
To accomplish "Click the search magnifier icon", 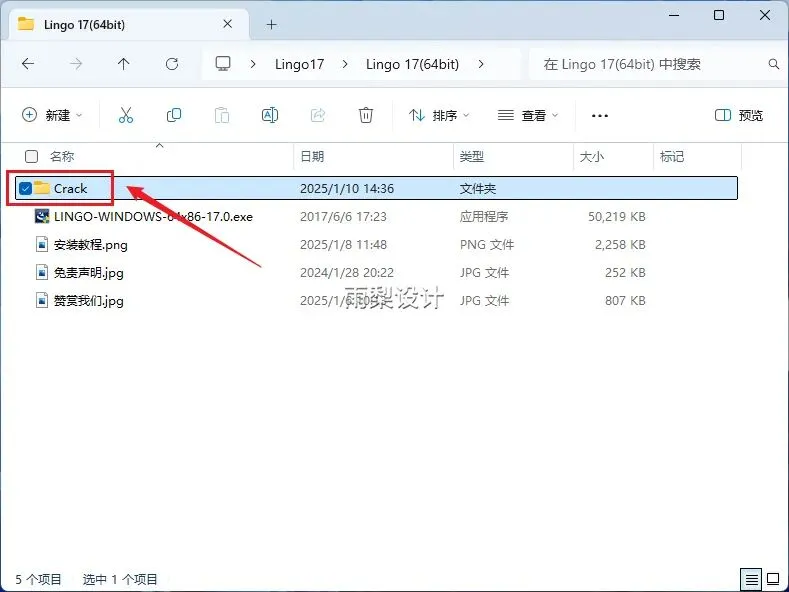I will 773,64.
